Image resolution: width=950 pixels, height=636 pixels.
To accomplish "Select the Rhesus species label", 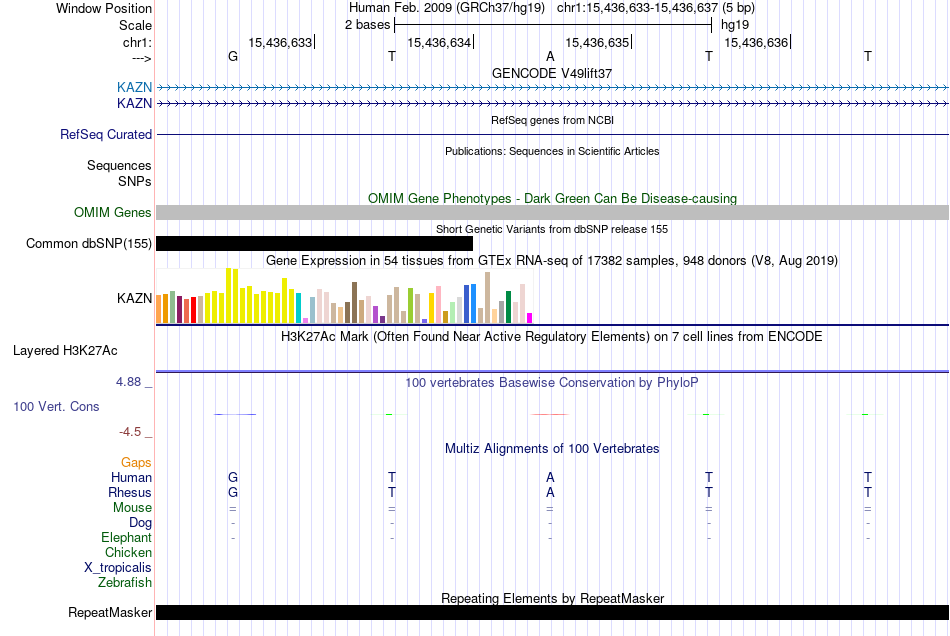I will tap(130, 492).
